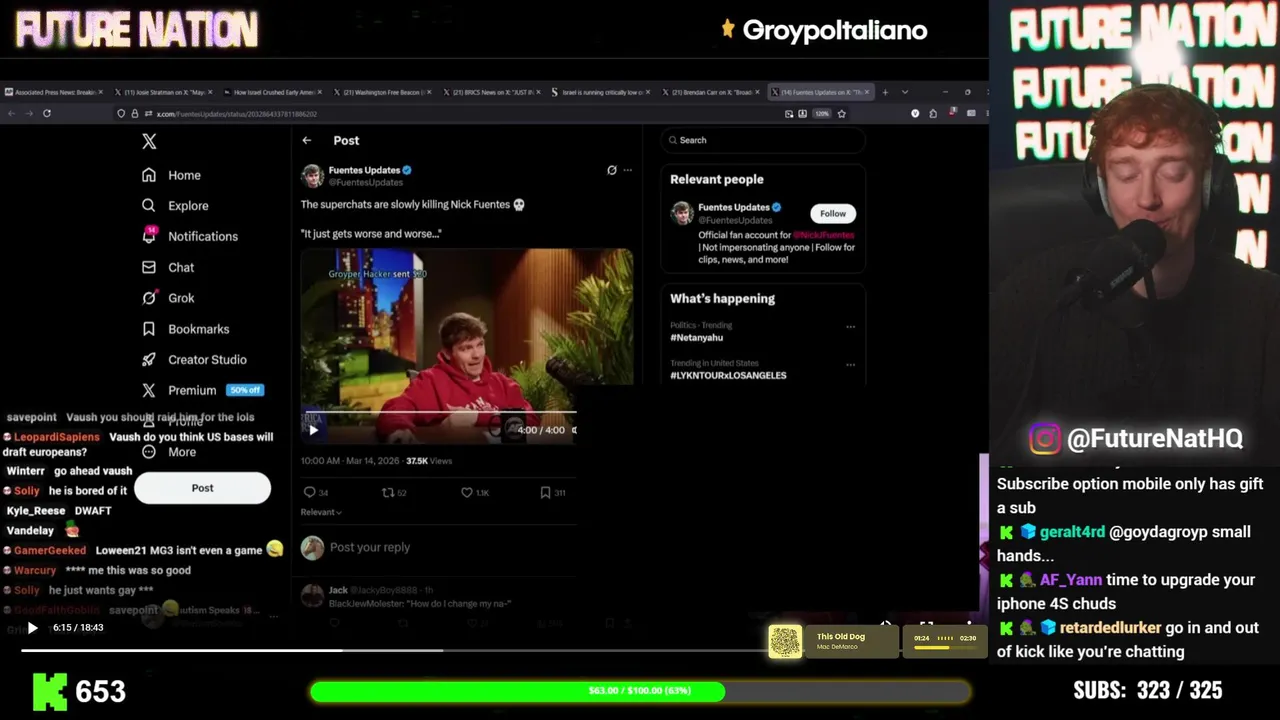This screenshot has height=720, width=1280.
Task: Click the back arrow beside Post heading
Action: 307,140
